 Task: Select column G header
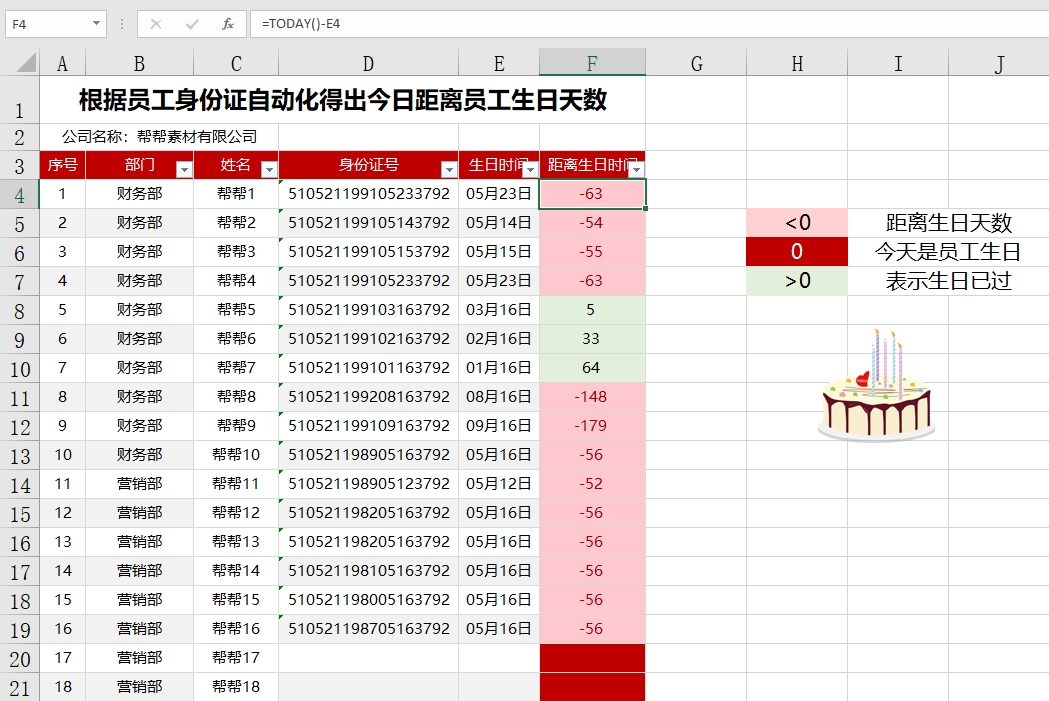[x=696, y=64]
